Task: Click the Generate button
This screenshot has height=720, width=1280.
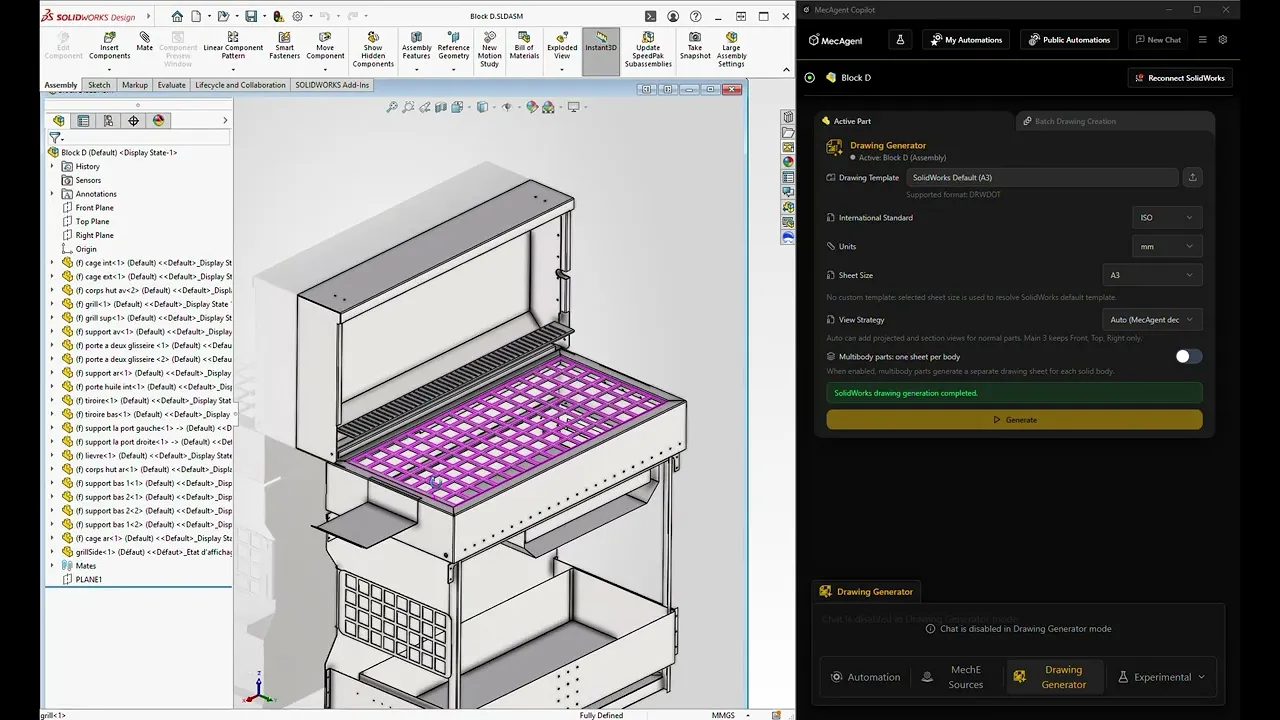Action: pyautogui.click(x=1014, y=420)
